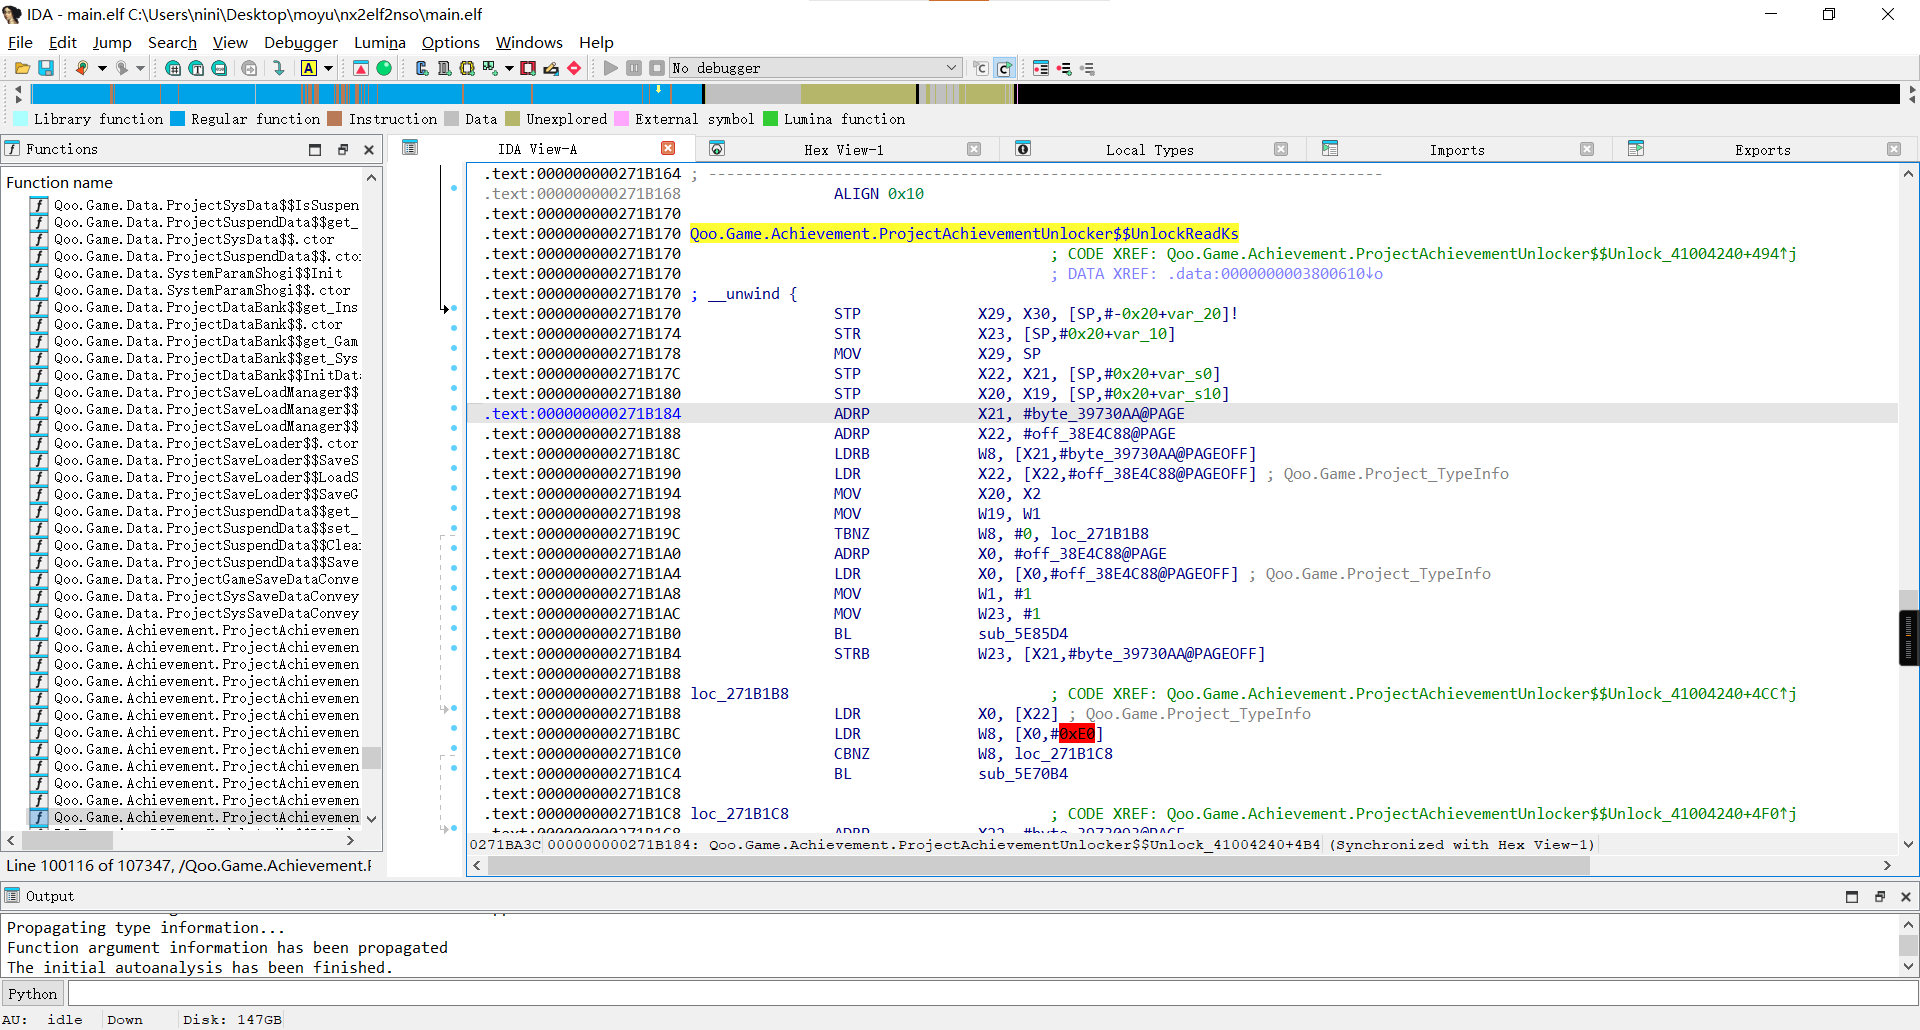Click the red diamond stop icon
The height and width of the screenshot is (1030, 1920).
[x=574, y=68]
